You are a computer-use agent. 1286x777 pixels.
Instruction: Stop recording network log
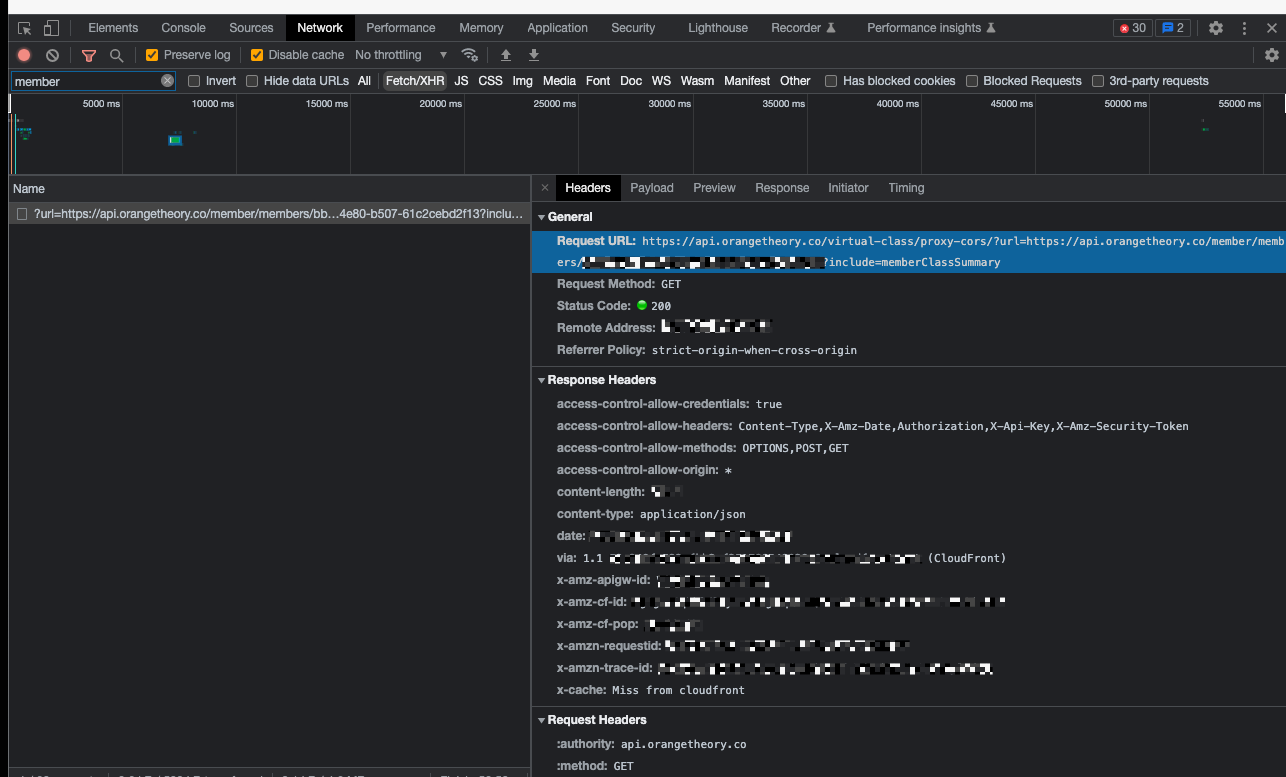(x=24, y=55)
